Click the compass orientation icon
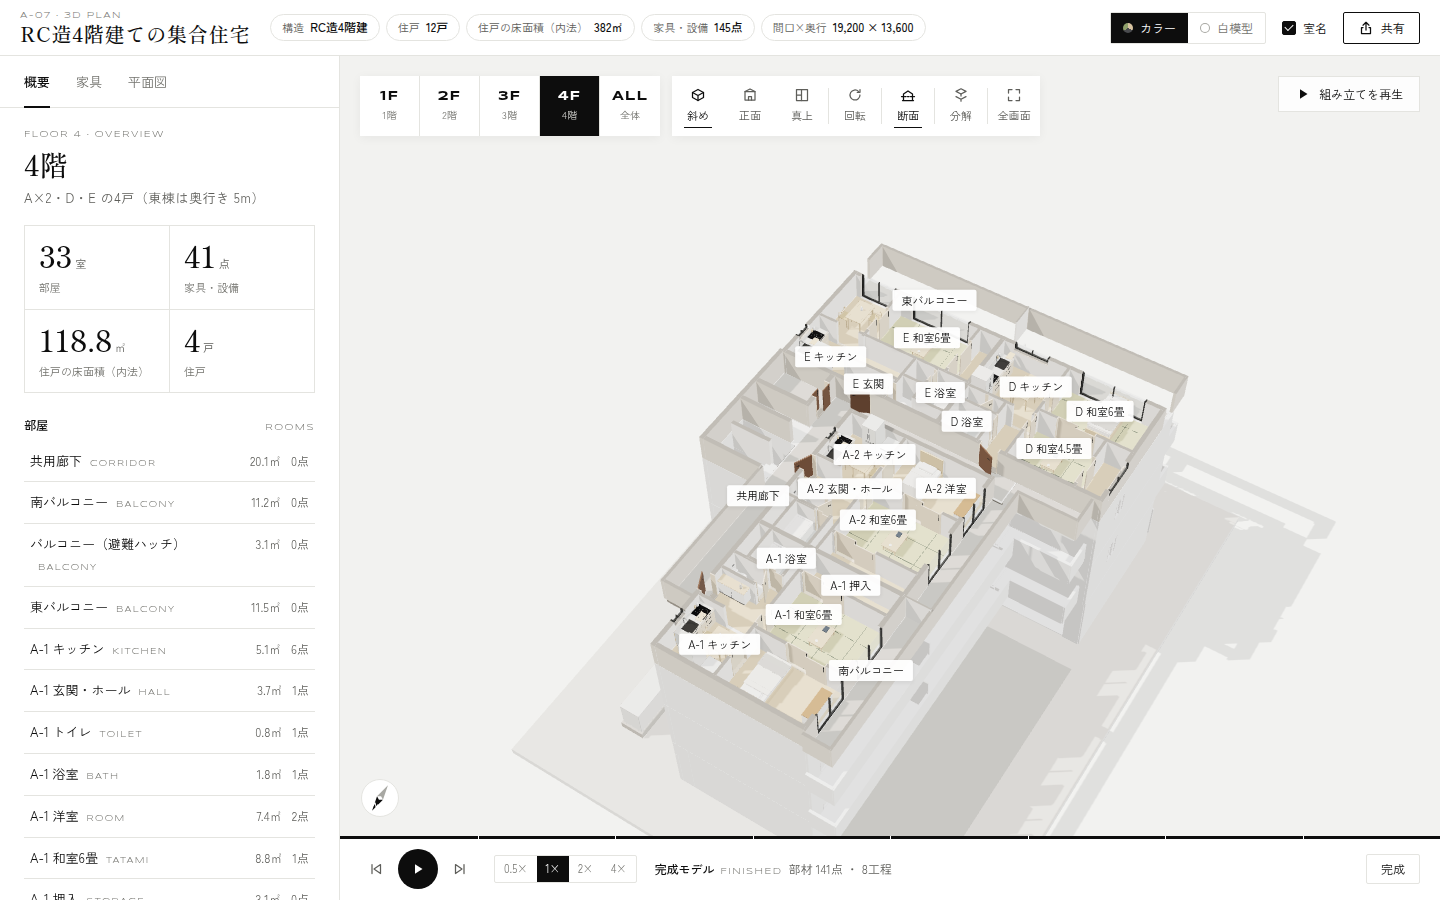Viewport: 1440px width, 900px height. (x=380, y=798)
